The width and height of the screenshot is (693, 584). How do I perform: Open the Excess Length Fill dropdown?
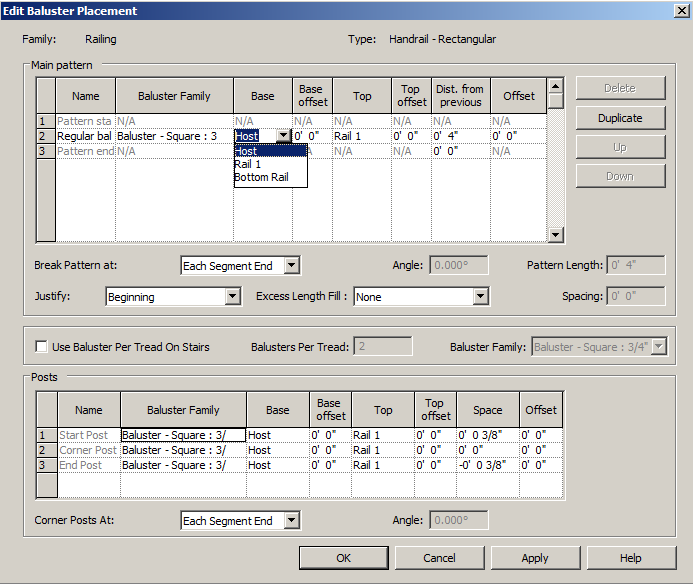(480, 297)
